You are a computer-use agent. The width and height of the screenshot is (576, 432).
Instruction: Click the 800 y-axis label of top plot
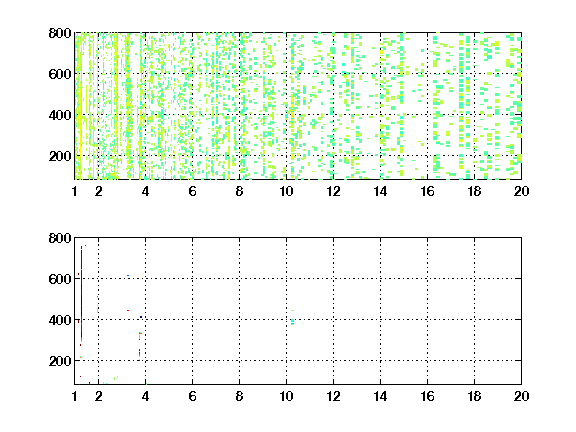coord(60,33)
